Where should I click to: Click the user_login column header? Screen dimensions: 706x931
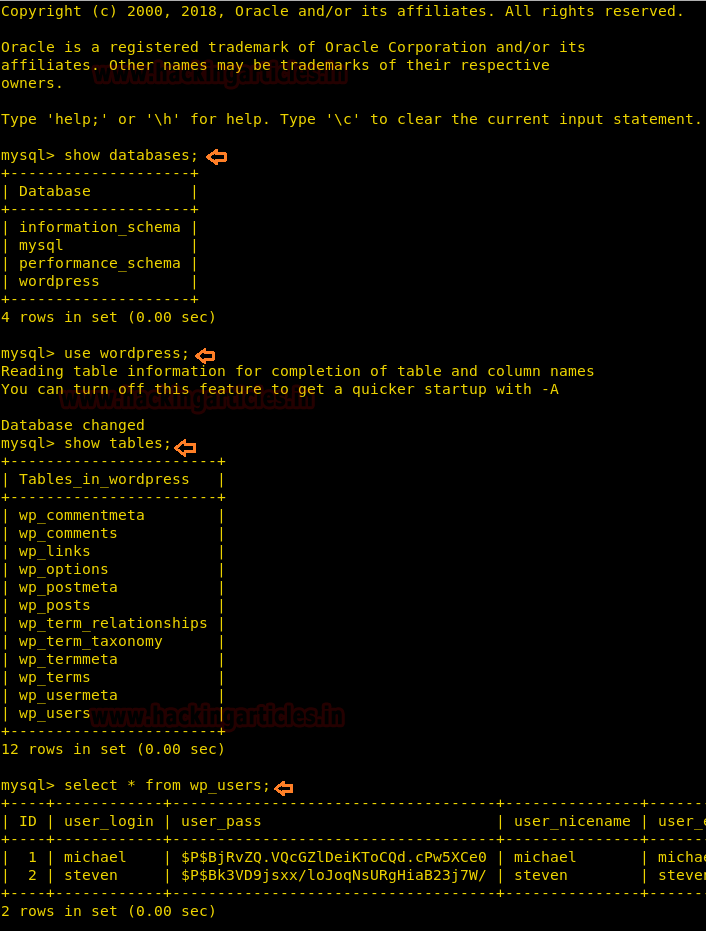pos(109,822)
